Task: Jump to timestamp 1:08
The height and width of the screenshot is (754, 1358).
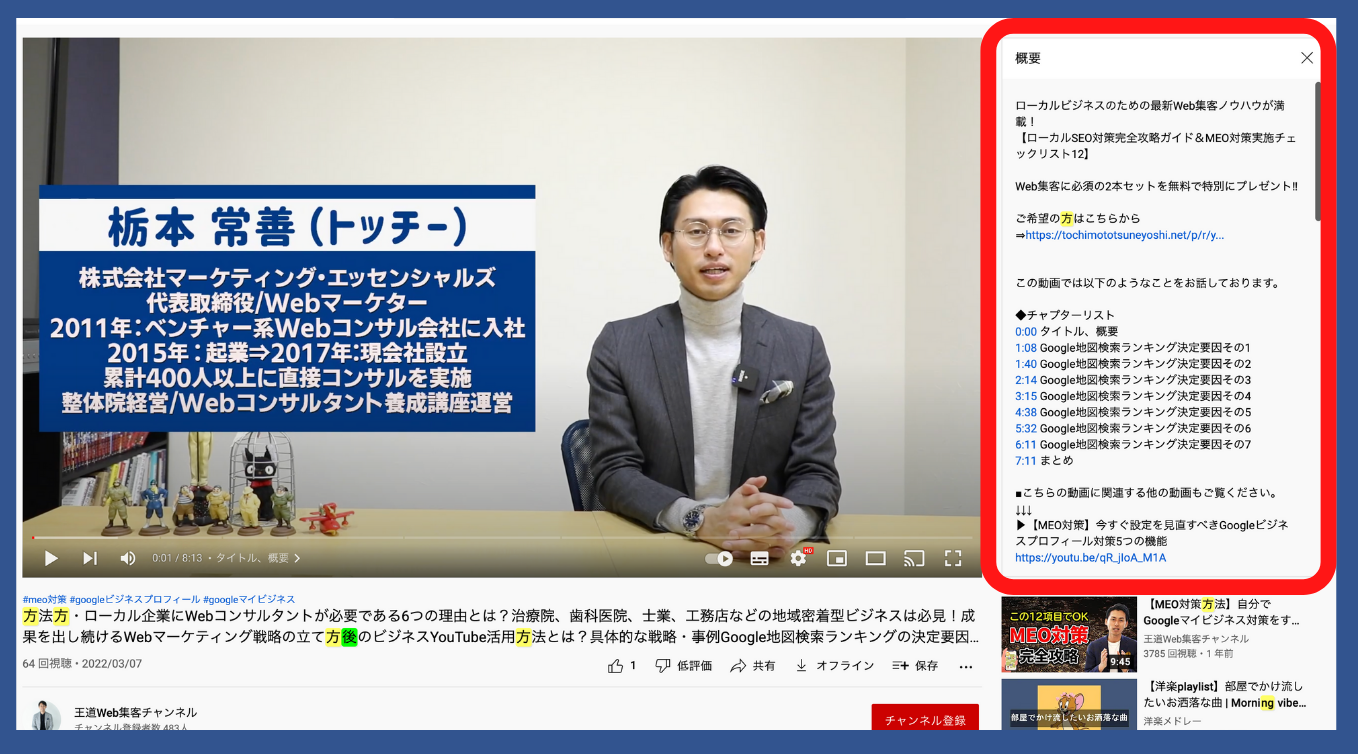Action: 1025,347
